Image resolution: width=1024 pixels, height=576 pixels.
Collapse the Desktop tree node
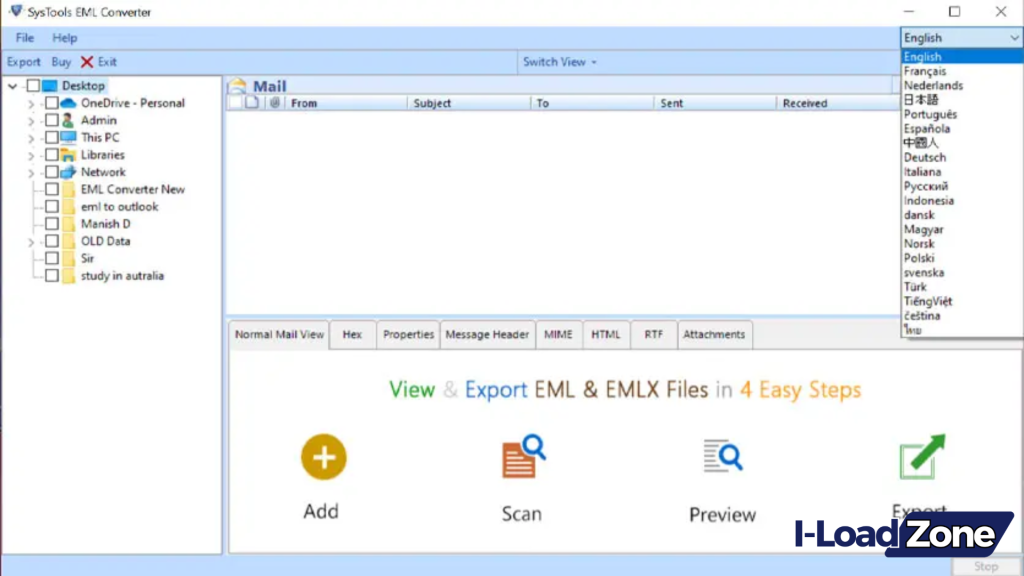(12, 86)
